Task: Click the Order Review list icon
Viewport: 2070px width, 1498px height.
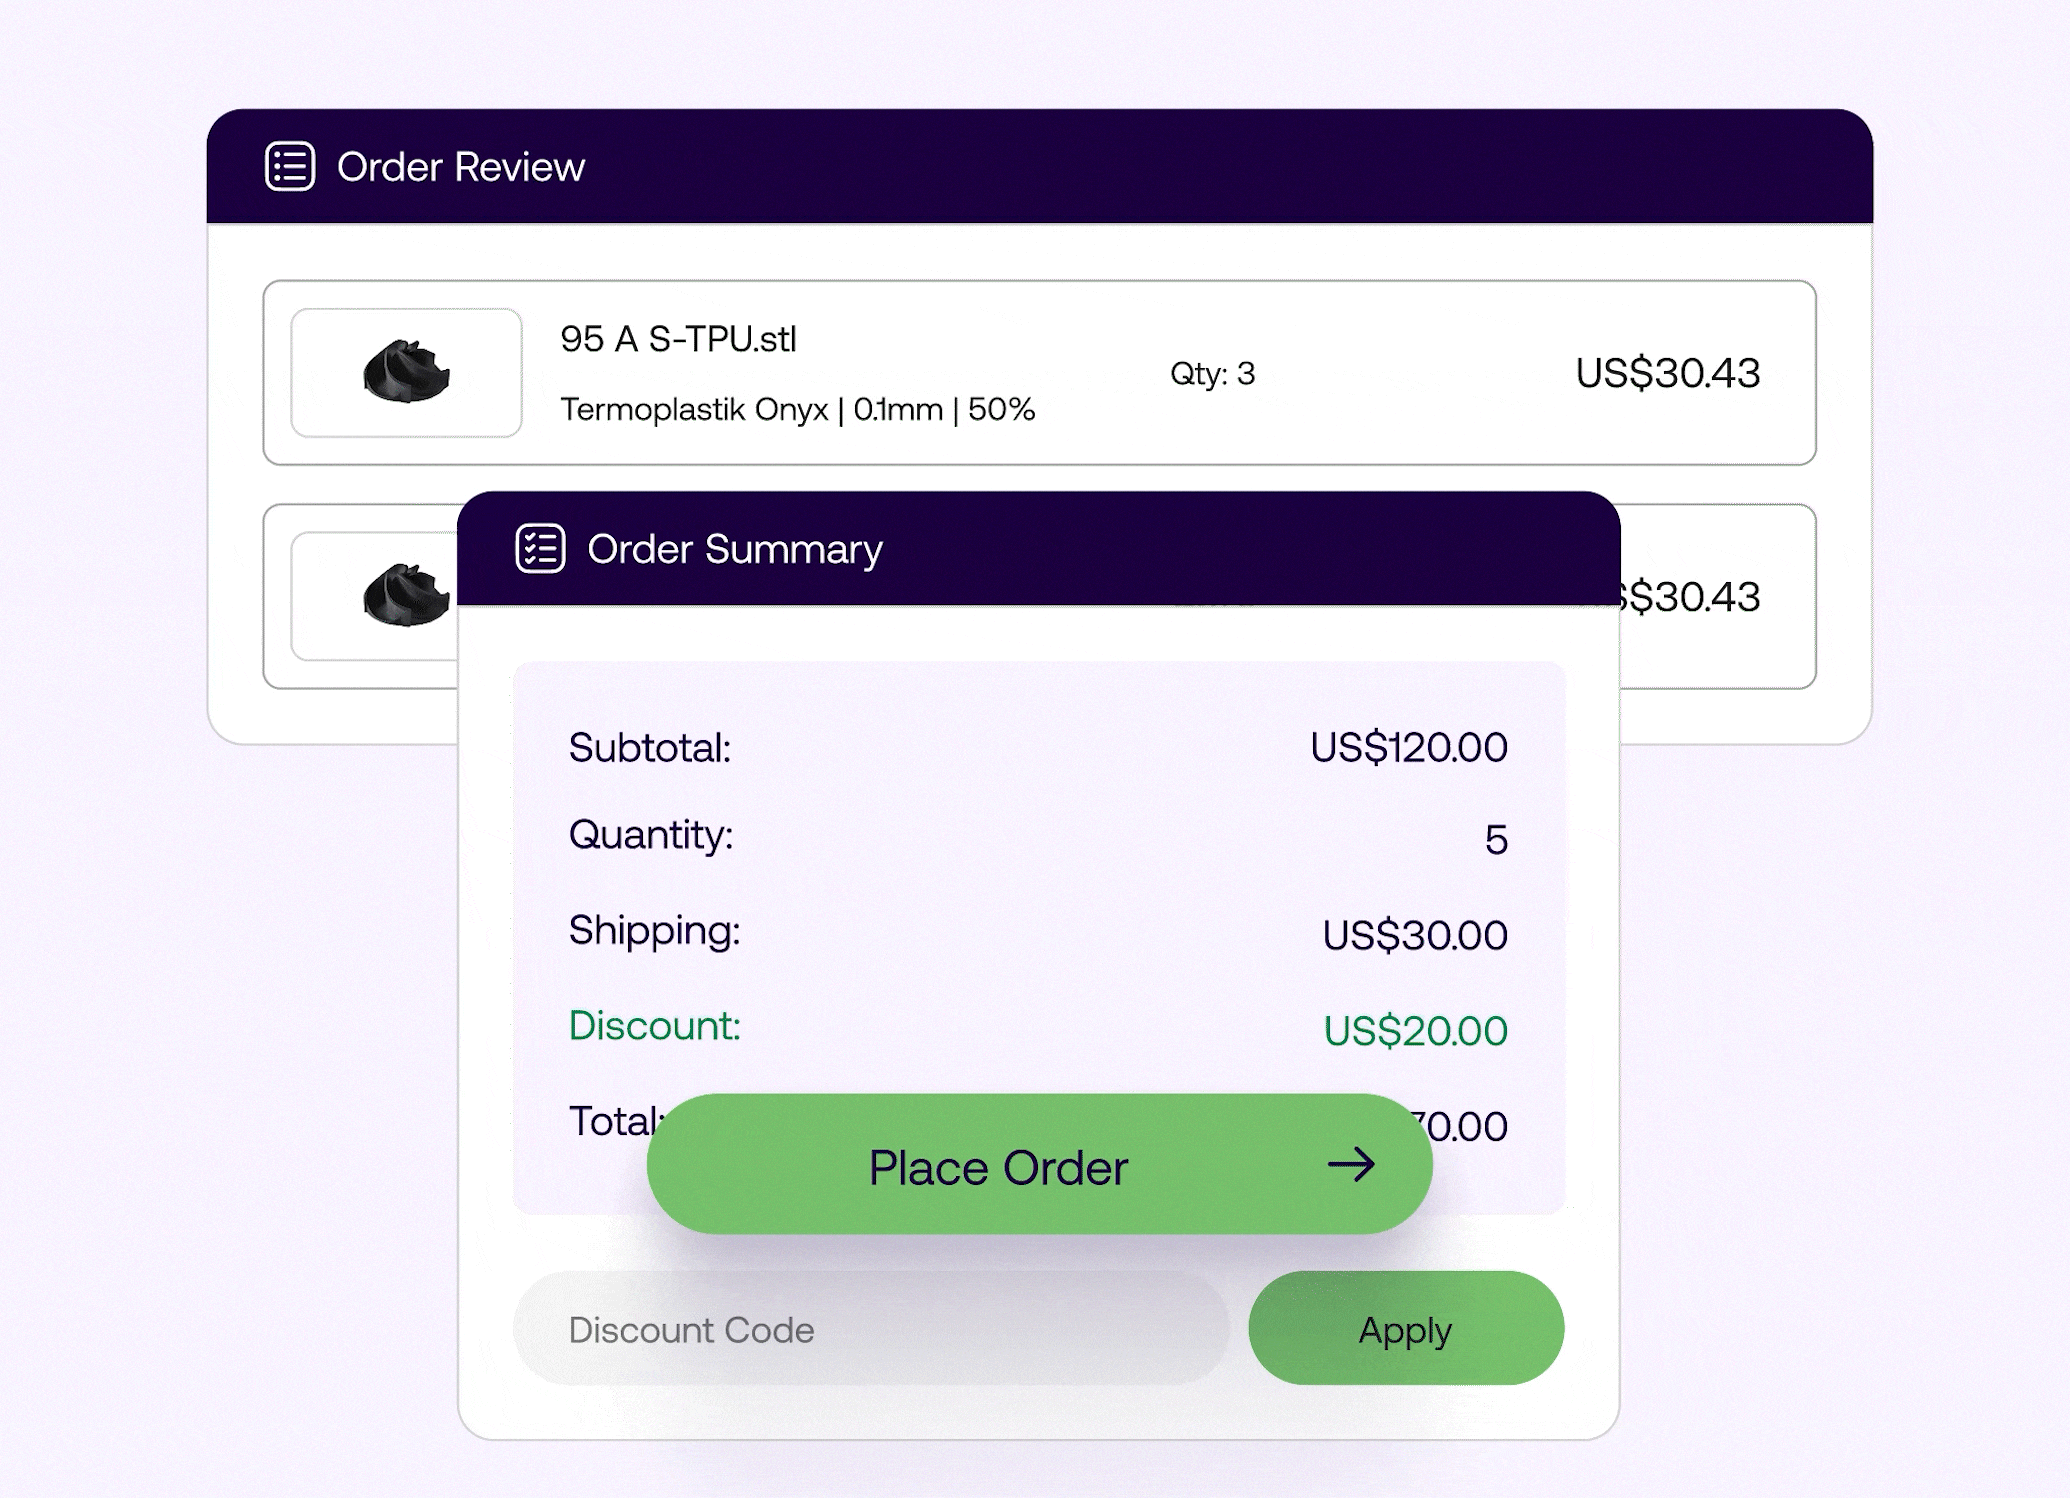Action: click(x=290, y=166)
